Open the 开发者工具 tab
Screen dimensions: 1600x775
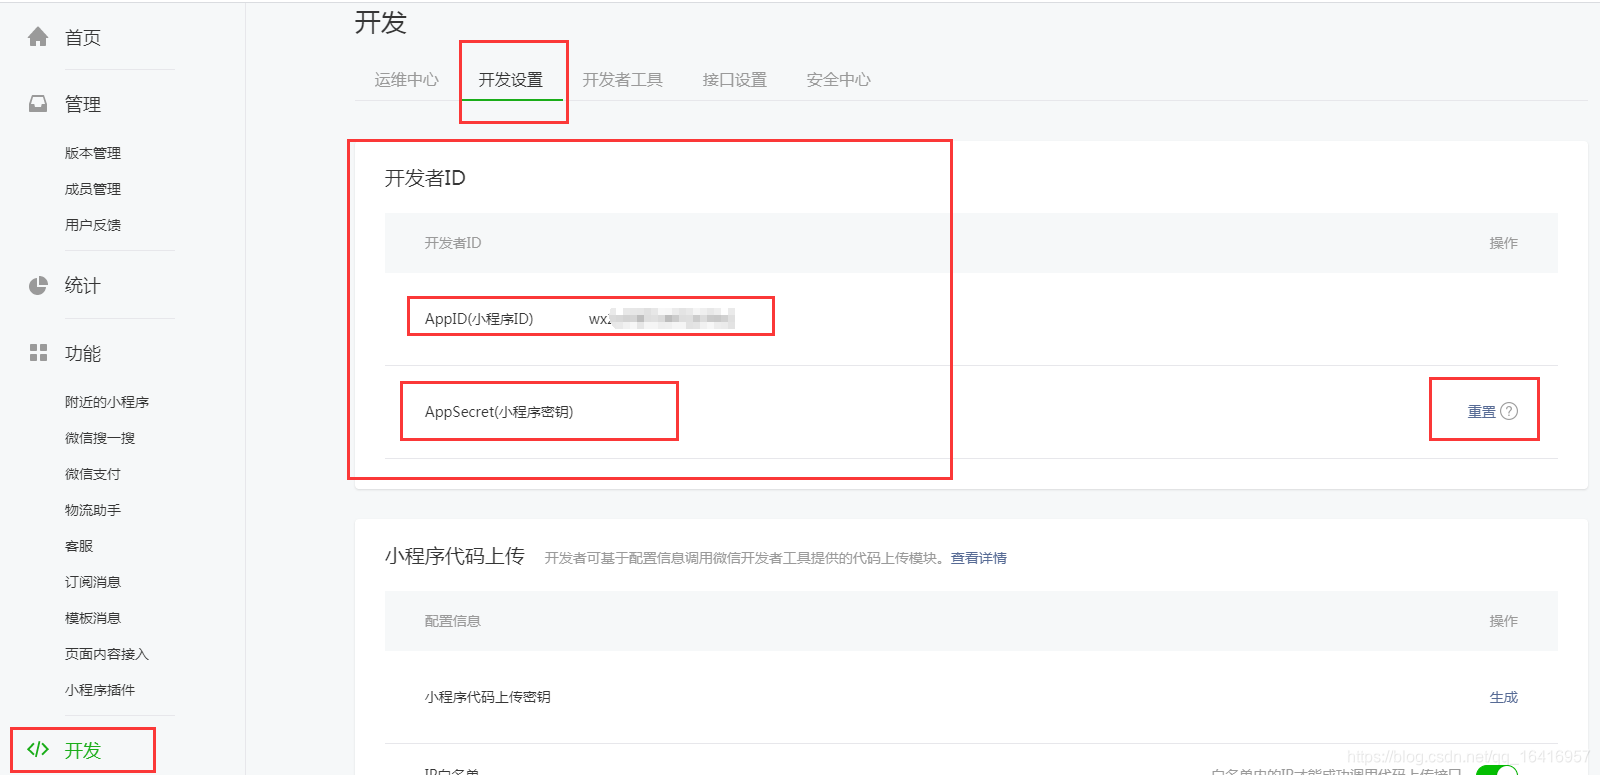click(x=623, y=80)
